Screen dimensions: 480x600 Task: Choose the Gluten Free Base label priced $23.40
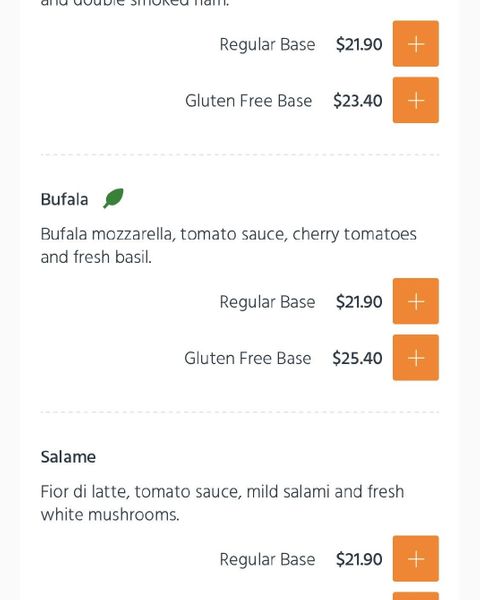point(248,101)
